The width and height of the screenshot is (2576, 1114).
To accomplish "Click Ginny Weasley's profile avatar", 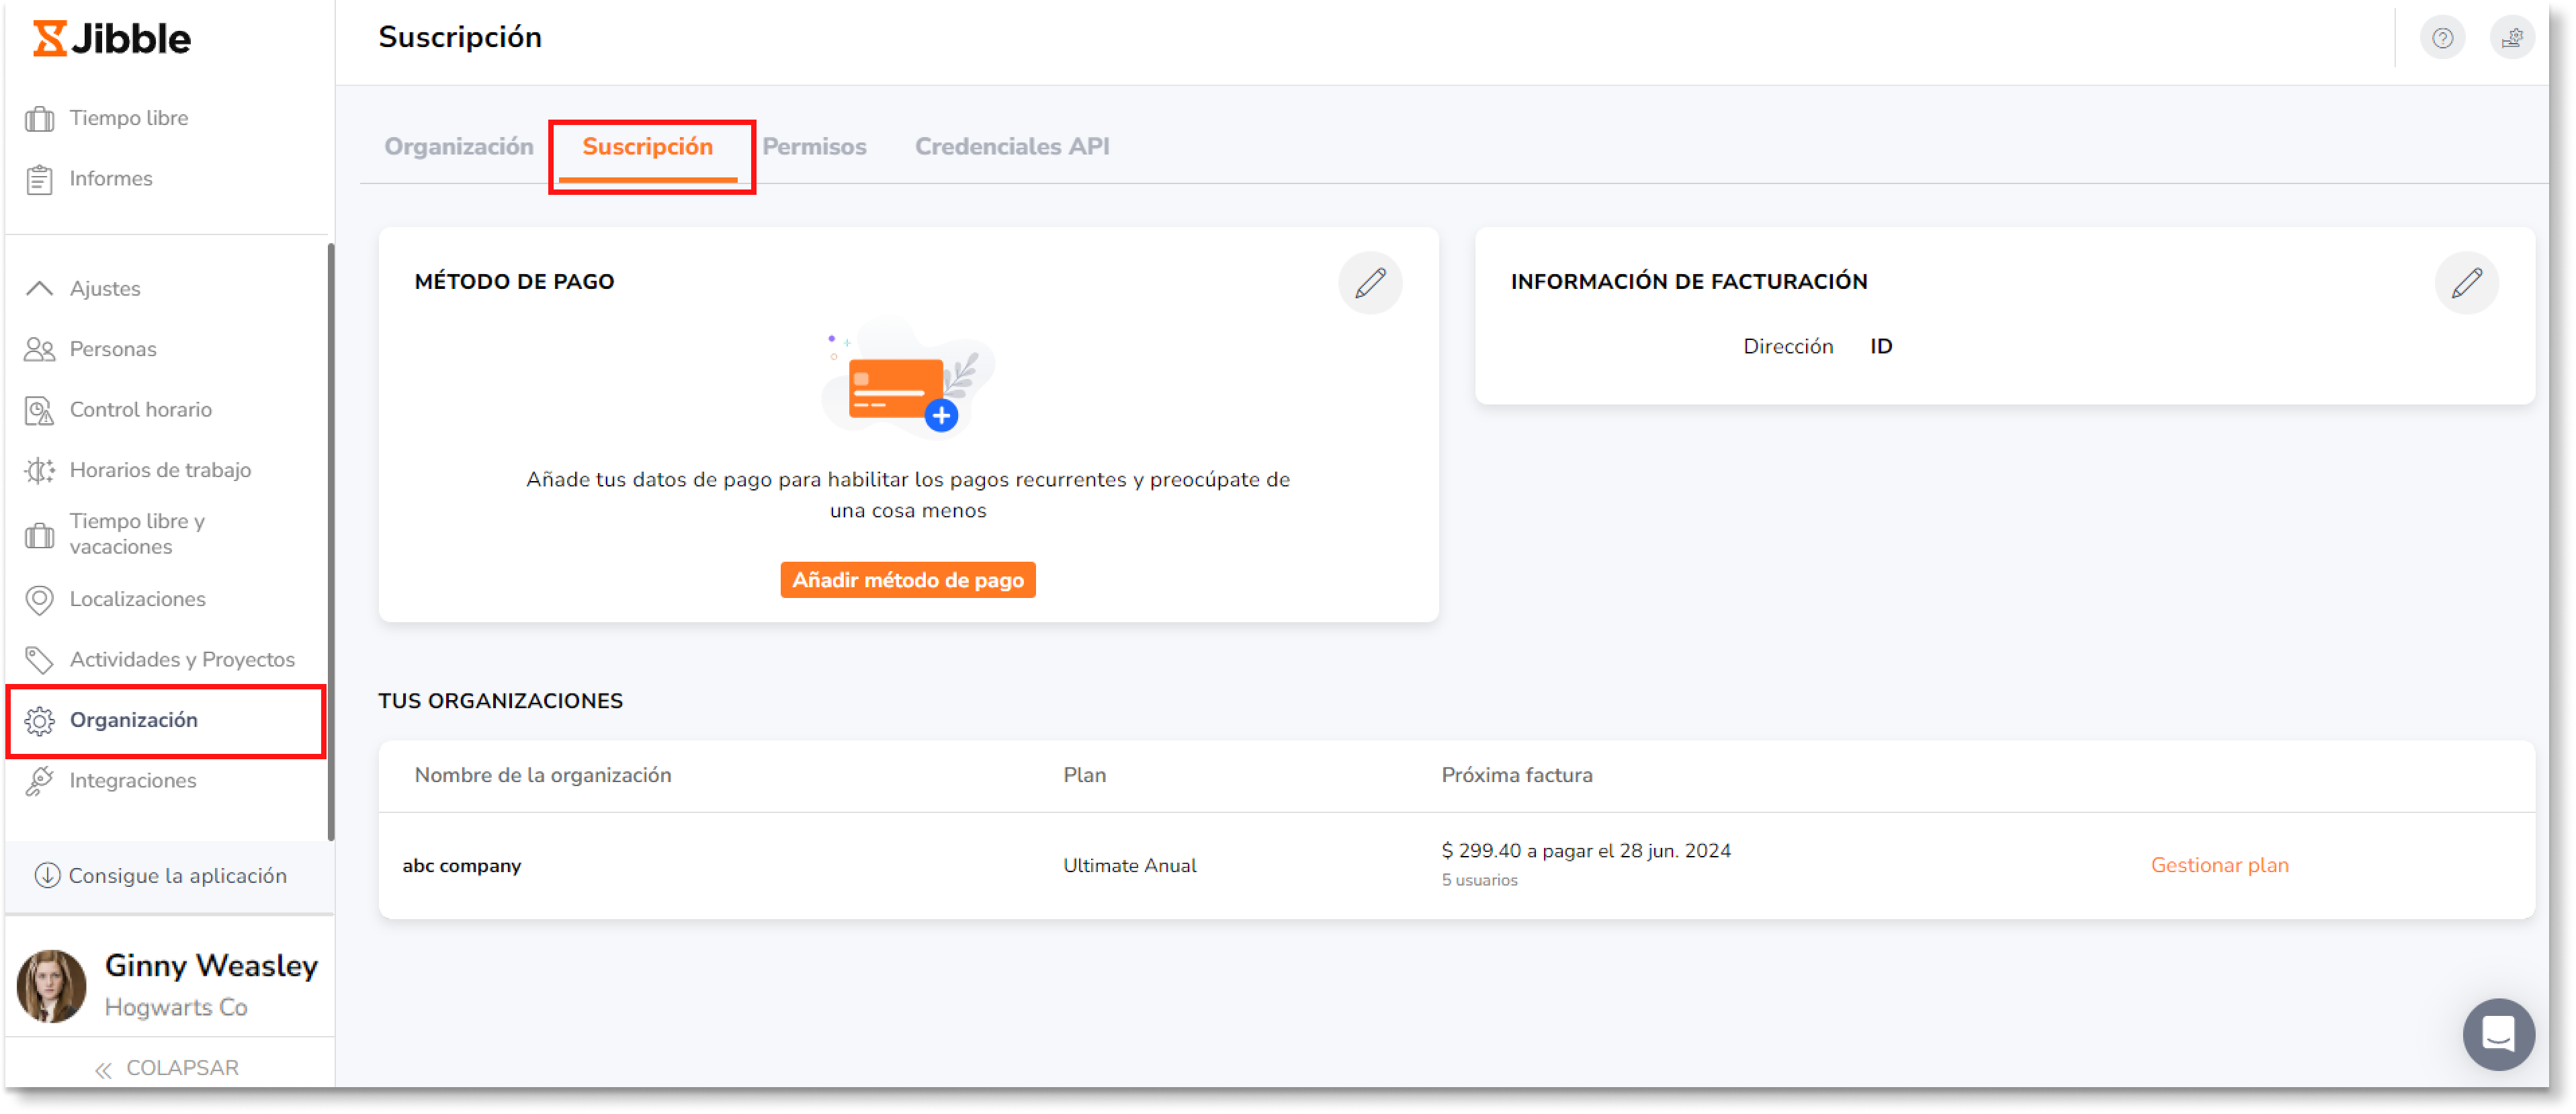I will point(51,984).
